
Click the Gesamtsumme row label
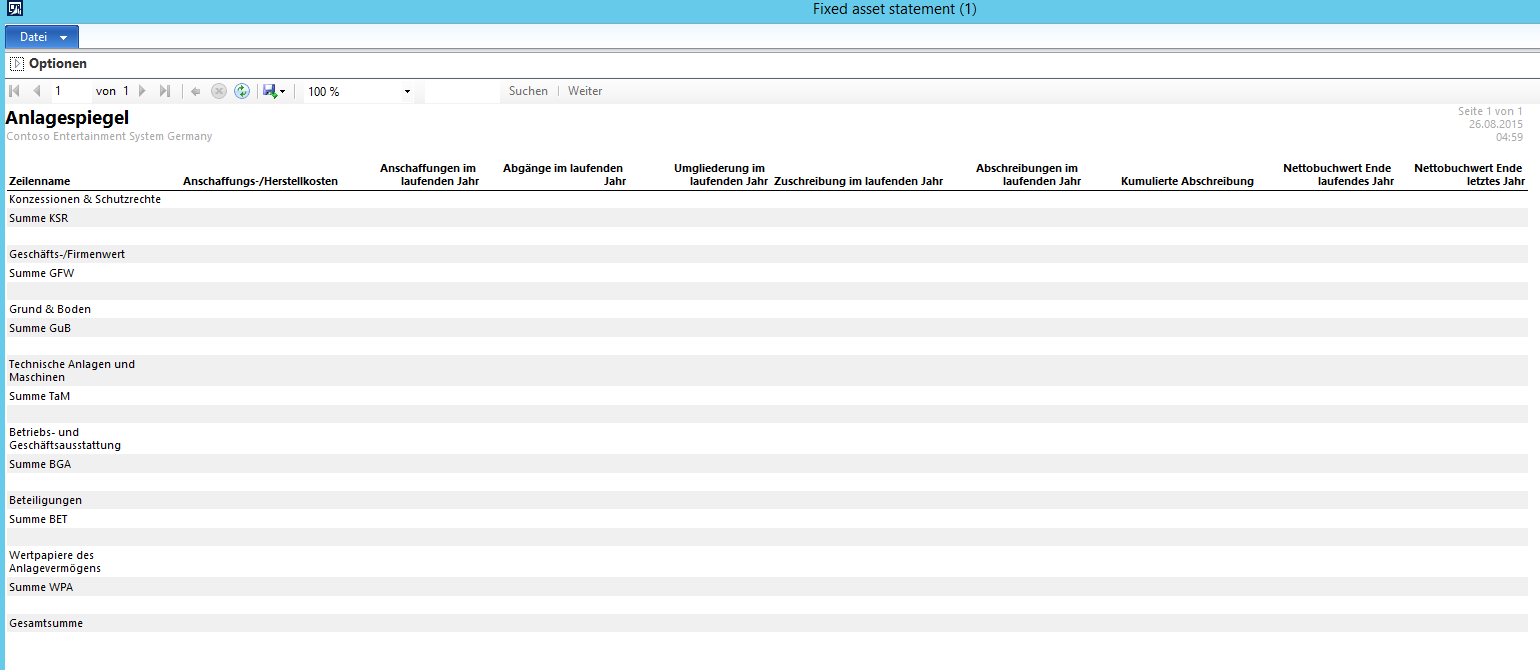(x=46, y=623)
